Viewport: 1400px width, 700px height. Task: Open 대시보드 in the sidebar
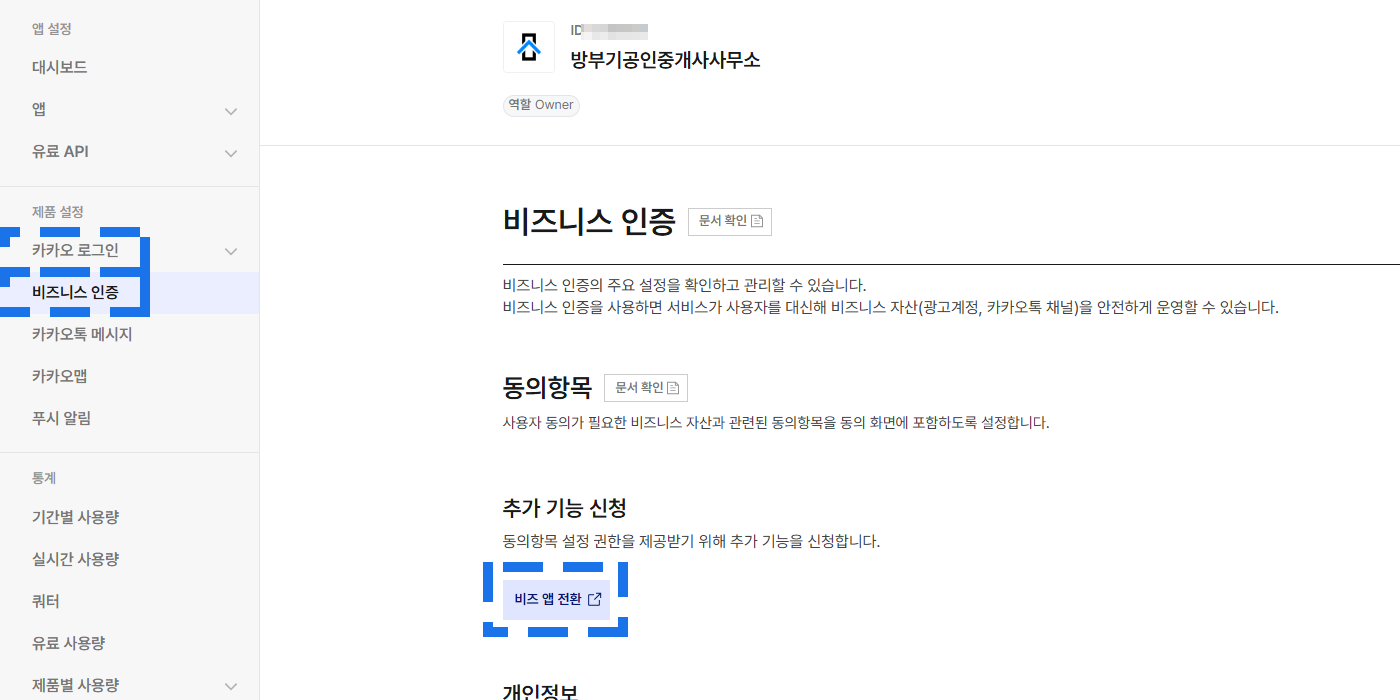59,67
